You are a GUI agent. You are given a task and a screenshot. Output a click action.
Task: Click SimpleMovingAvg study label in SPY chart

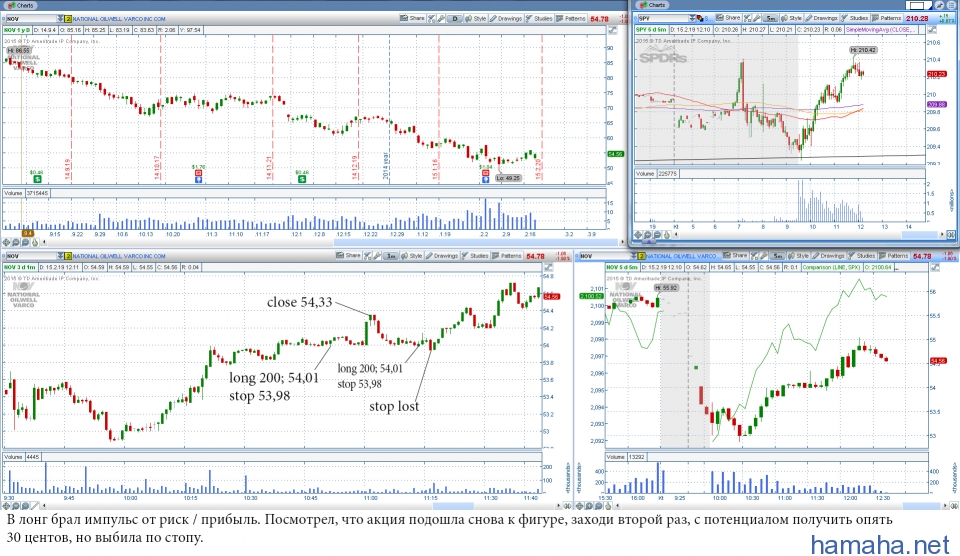tap(880, 29)
